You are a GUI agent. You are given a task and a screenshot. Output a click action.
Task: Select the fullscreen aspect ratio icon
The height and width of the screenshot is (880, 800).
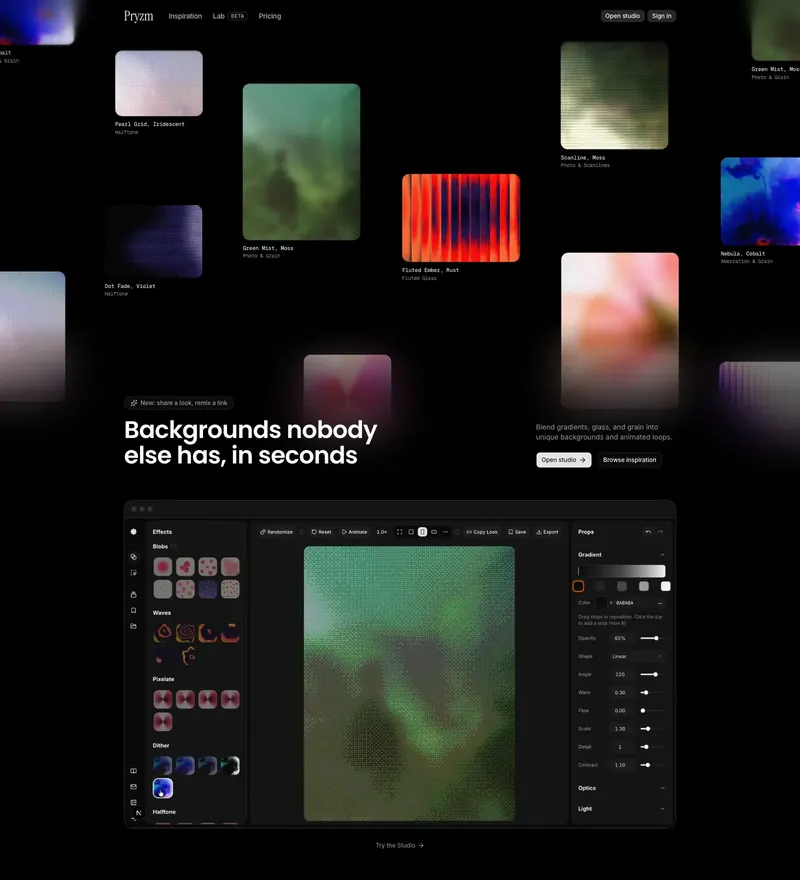(399, 532)
